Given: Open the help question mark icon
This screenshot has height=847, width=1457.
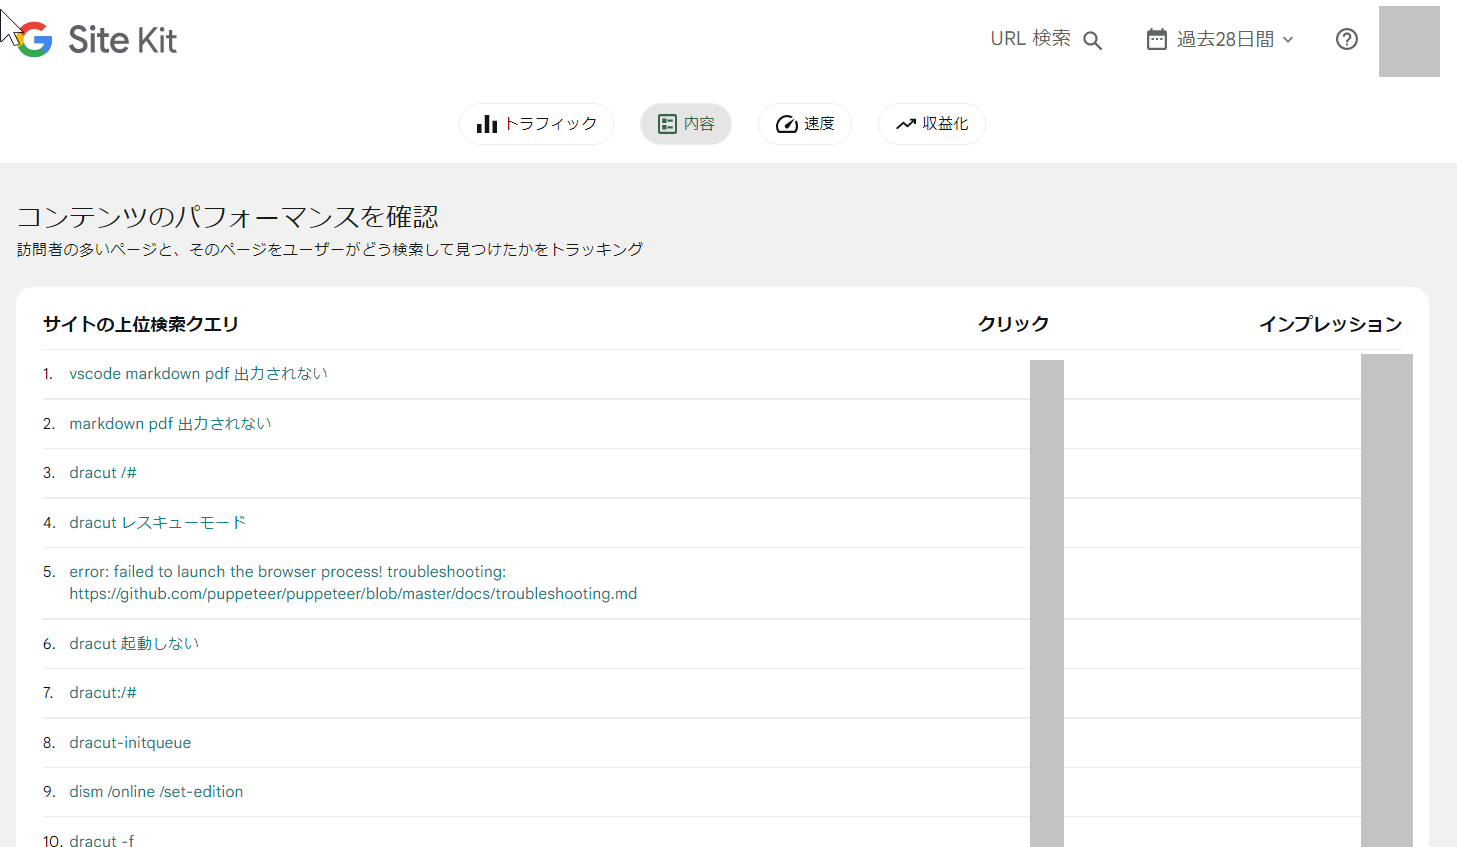Looking at the screenshot, I should point(1347,39).
